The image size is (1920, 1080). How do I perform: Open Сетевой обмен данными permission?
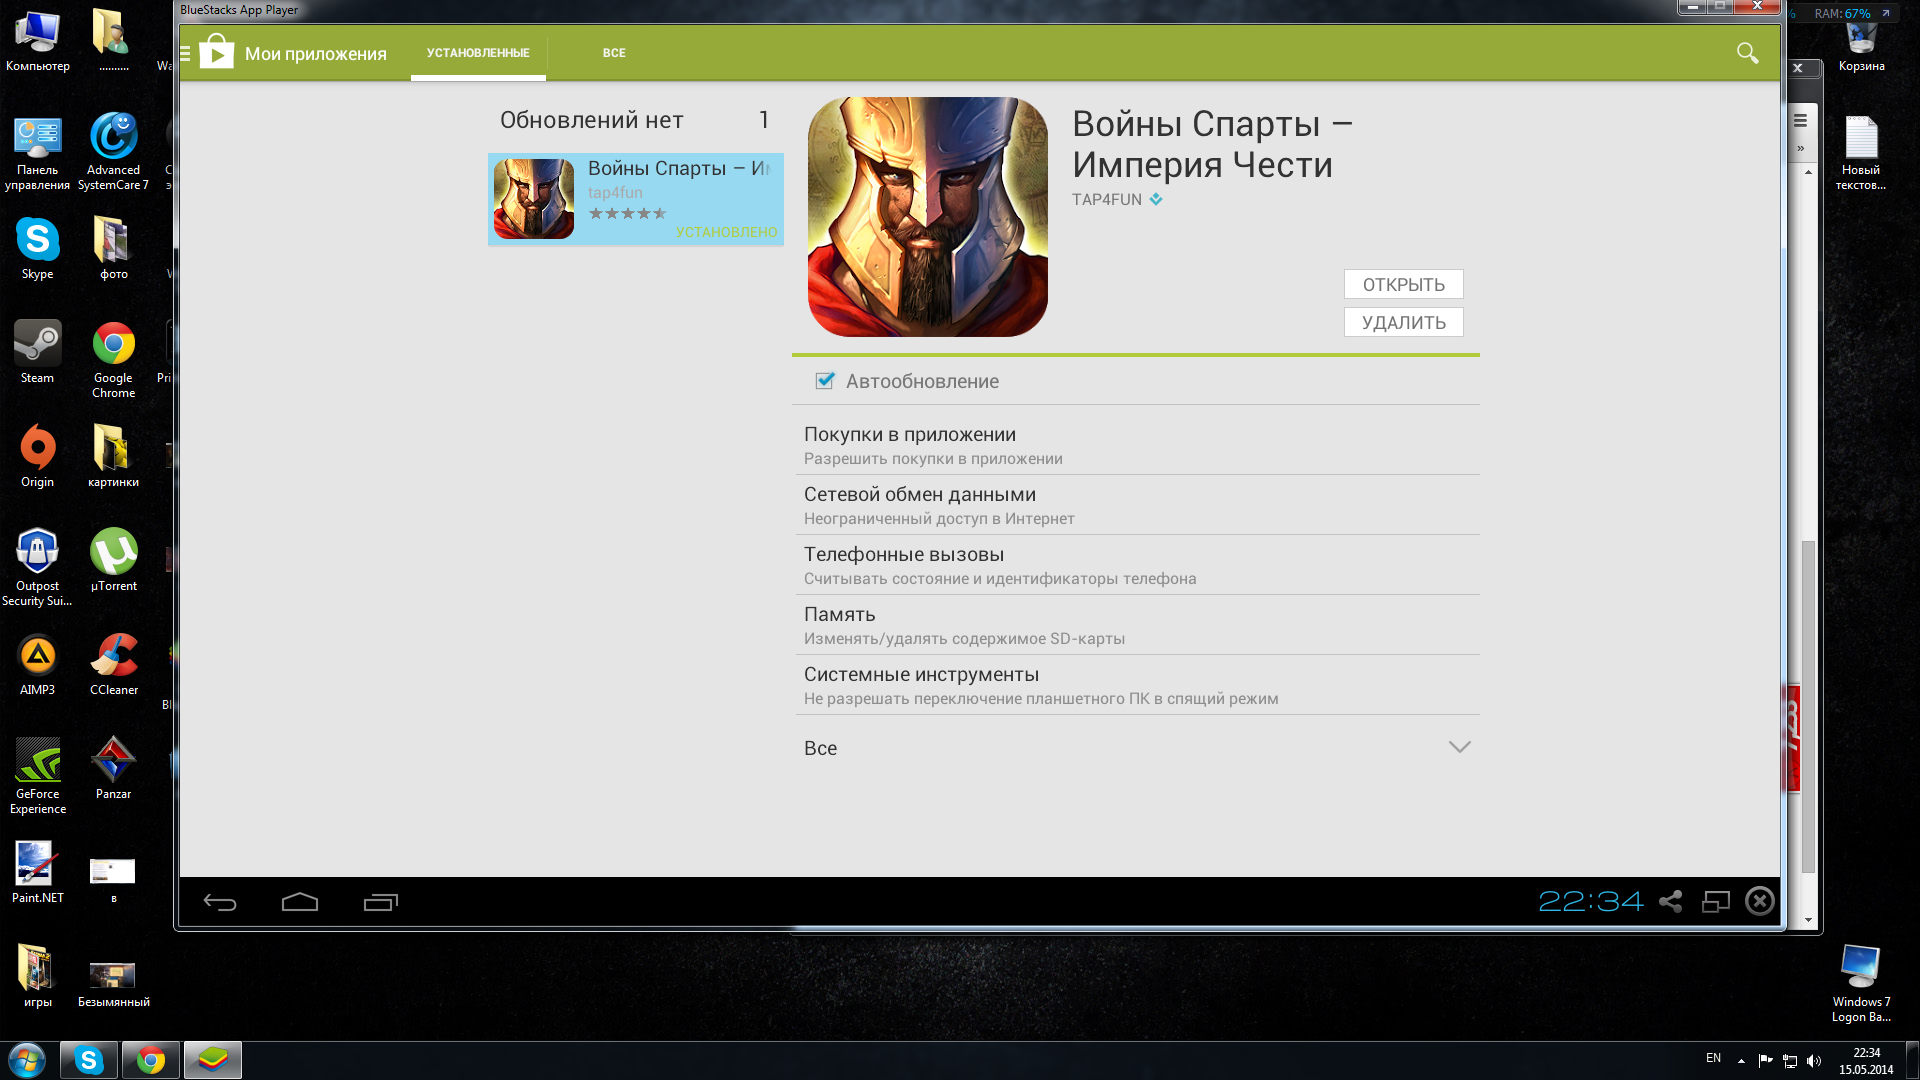click(1136, 505)
